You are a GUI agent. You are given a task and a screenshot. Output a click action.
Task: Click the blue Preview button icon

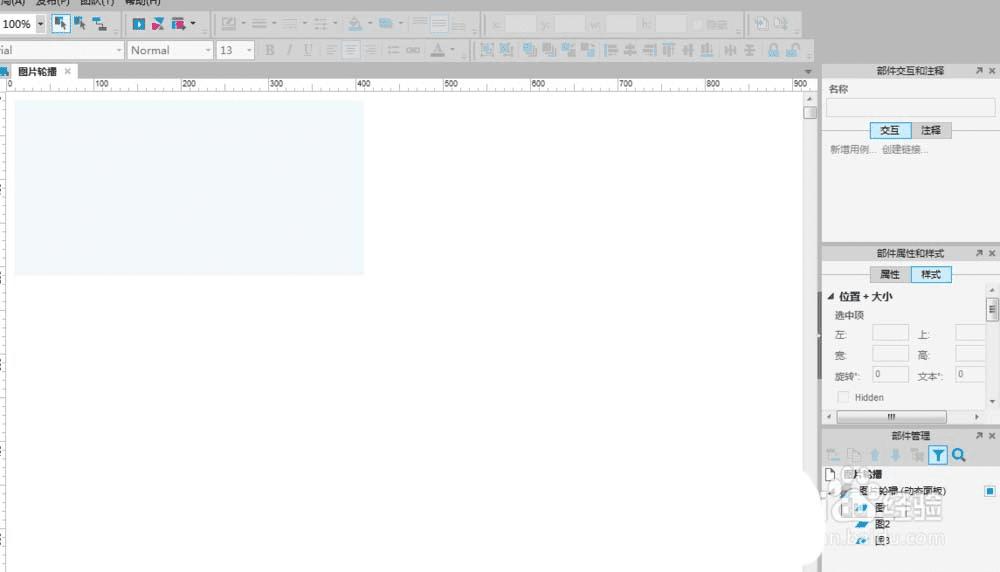138,24
